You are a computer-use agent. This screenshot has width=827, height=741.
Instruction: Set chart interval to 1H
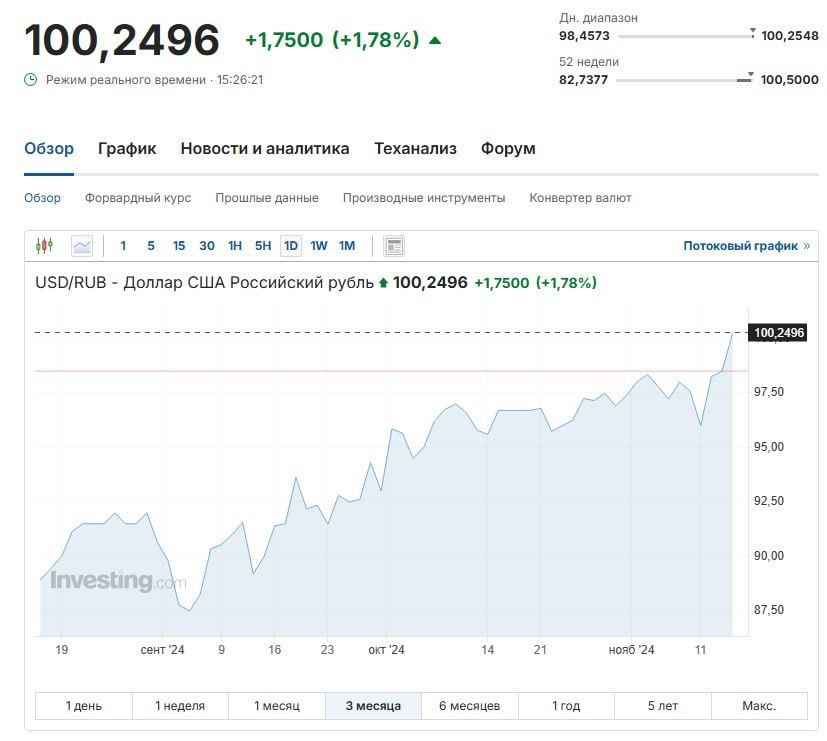coord(235,246)
